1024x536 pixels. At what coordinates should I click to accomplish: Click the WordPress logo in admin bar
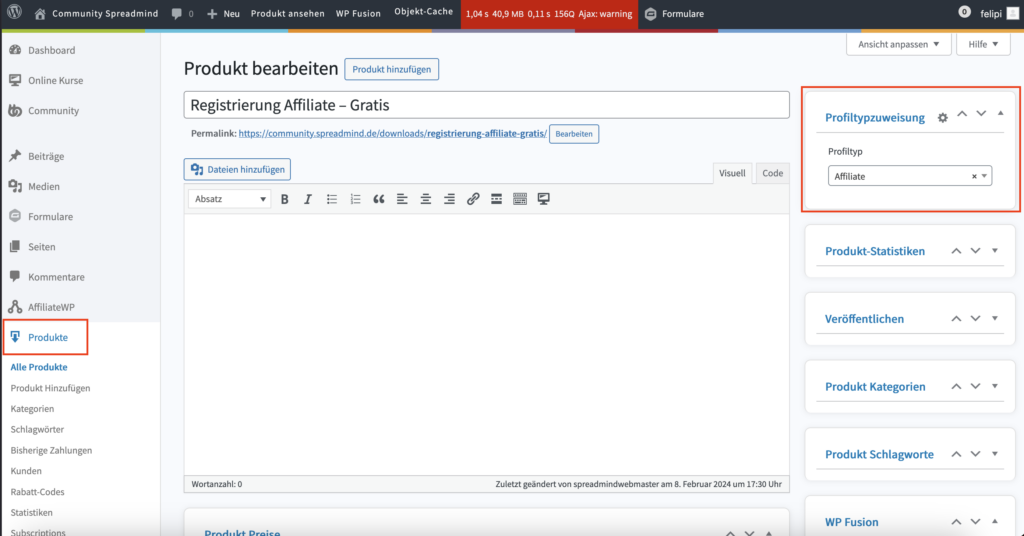[x=14, y=14]
